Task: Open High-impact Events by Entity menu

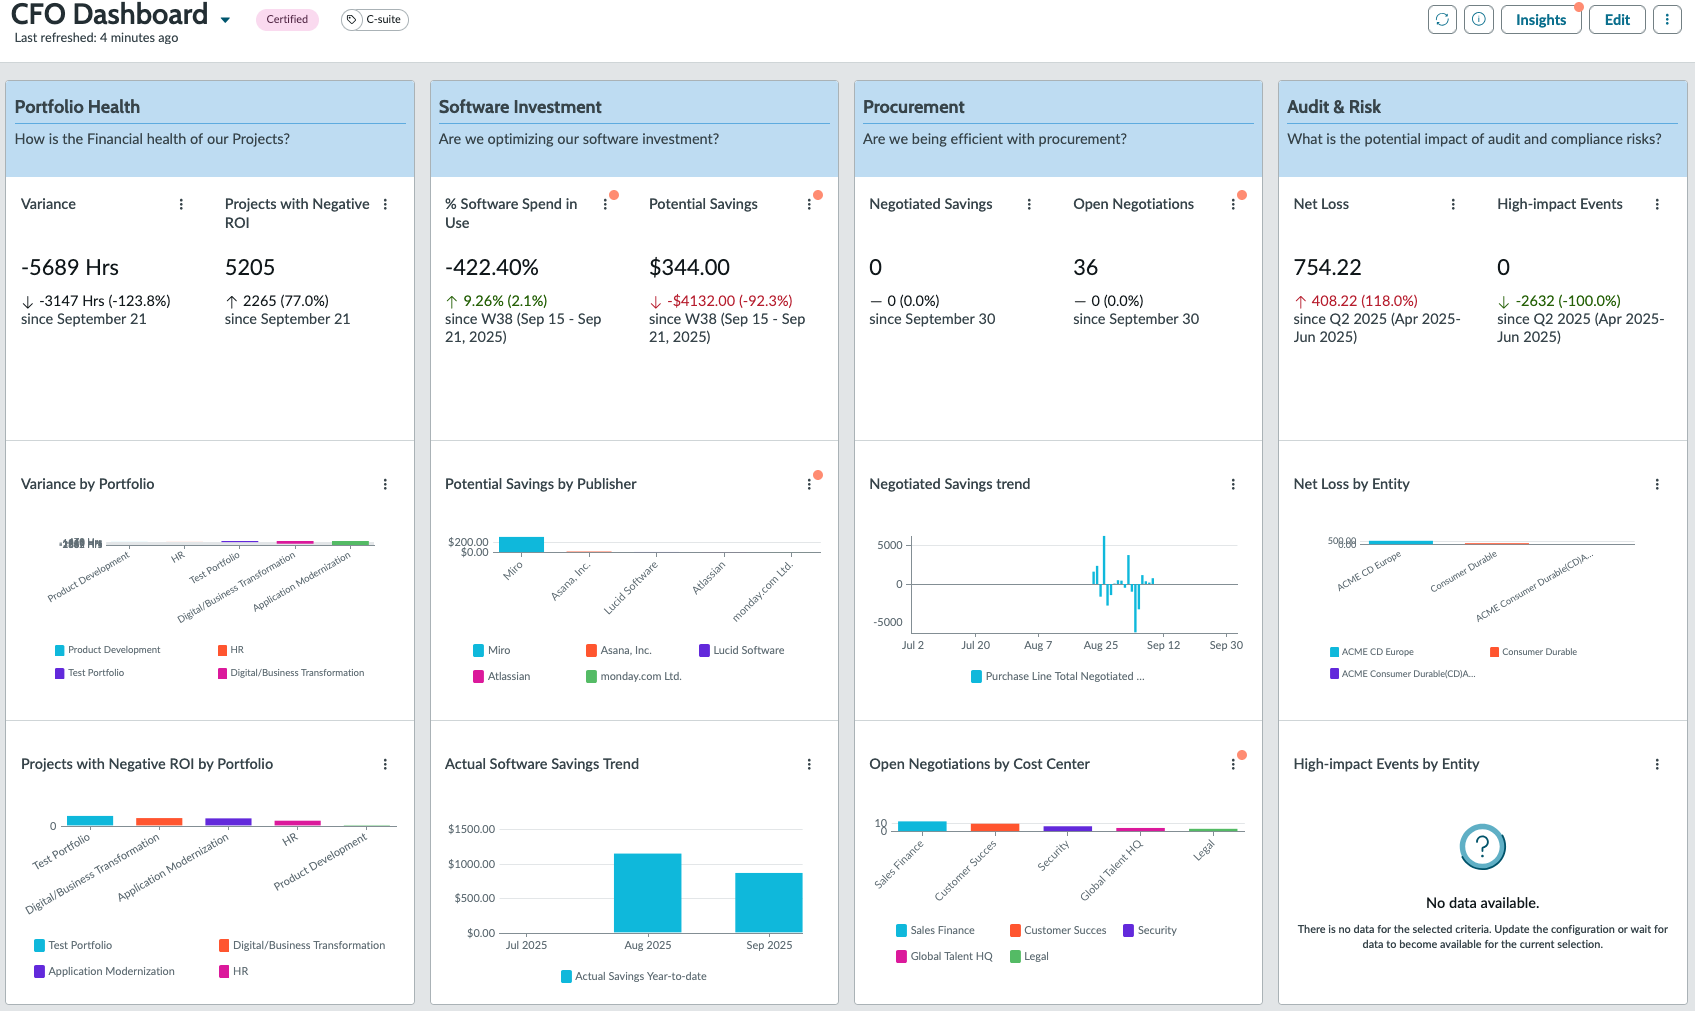Action: pos(1657,764)
